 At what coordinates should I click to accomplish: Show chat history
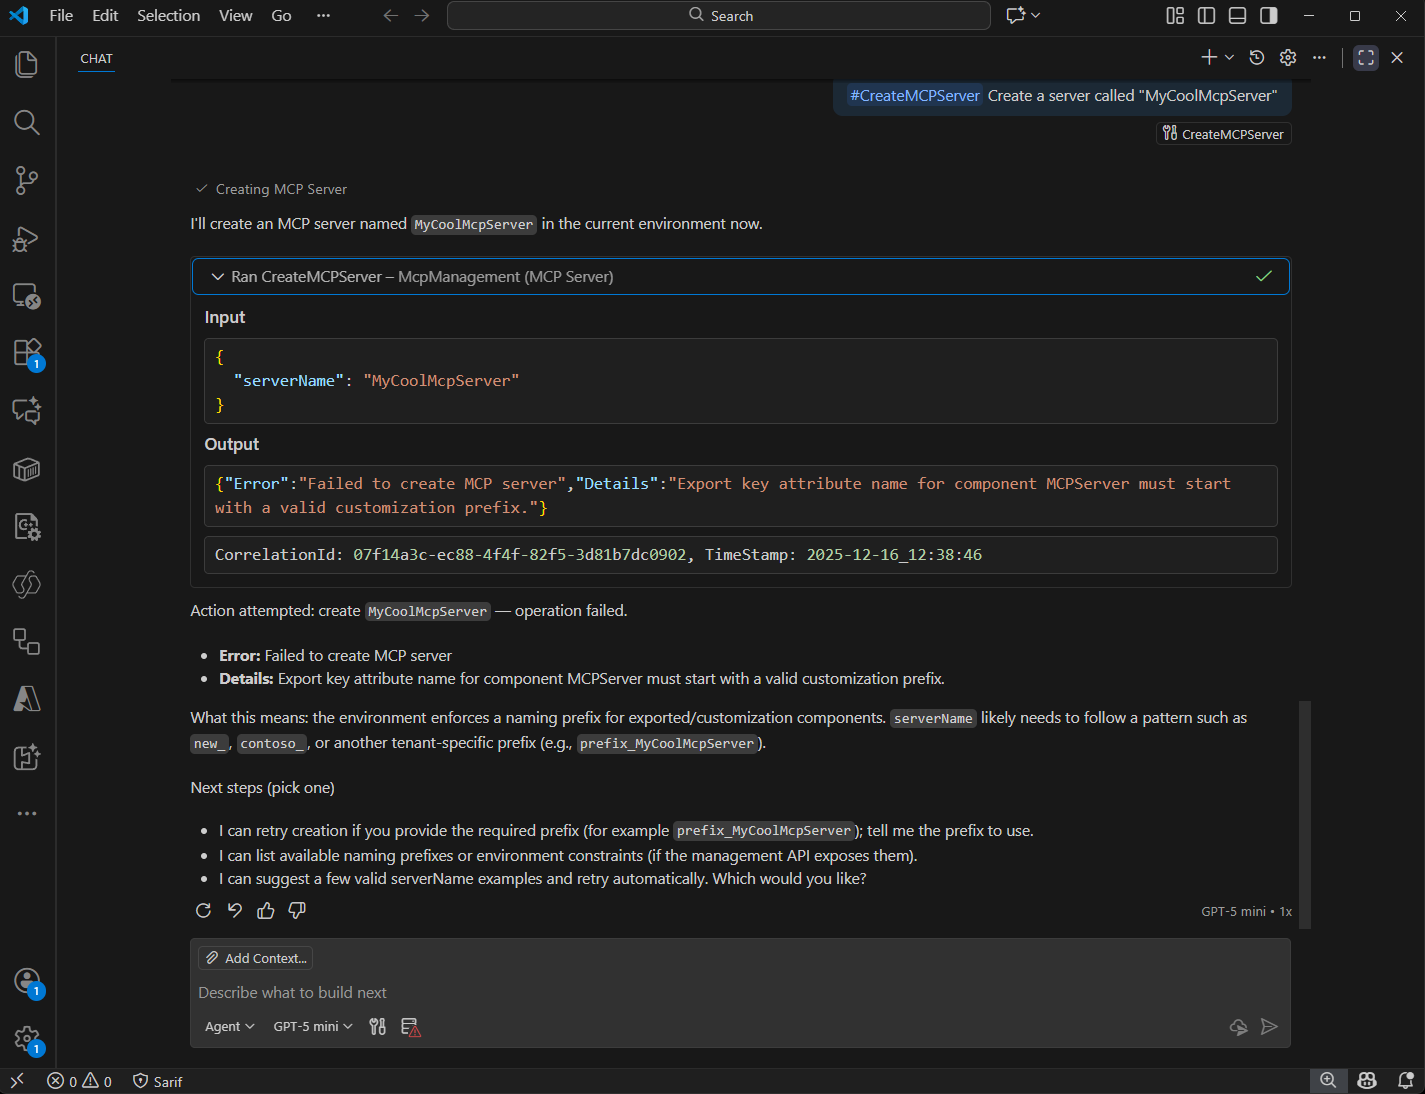pos(1257,58)
